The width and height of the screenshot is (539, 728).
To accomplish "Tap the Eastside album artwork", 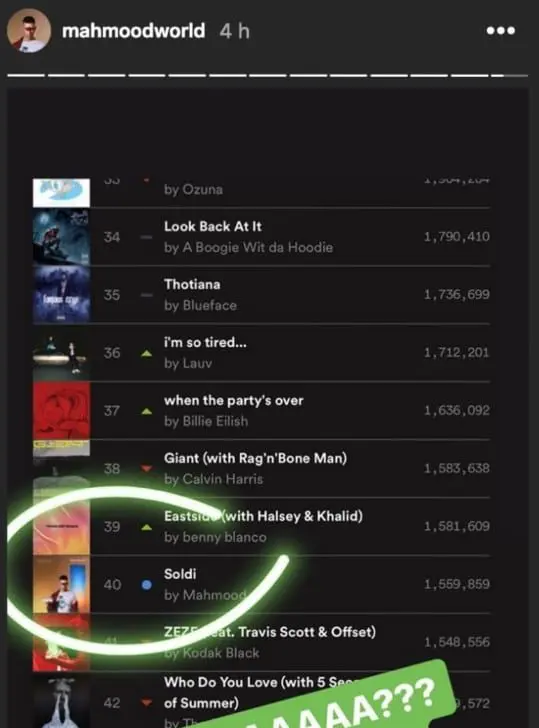I will pyautogui.click(x=61, y=526).
